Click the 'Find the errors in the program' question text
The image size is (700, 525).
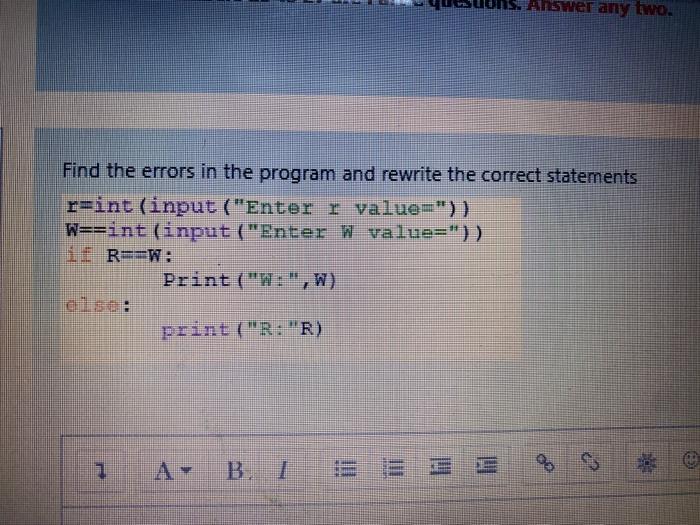pyautogui.click(x=350, y=173)
